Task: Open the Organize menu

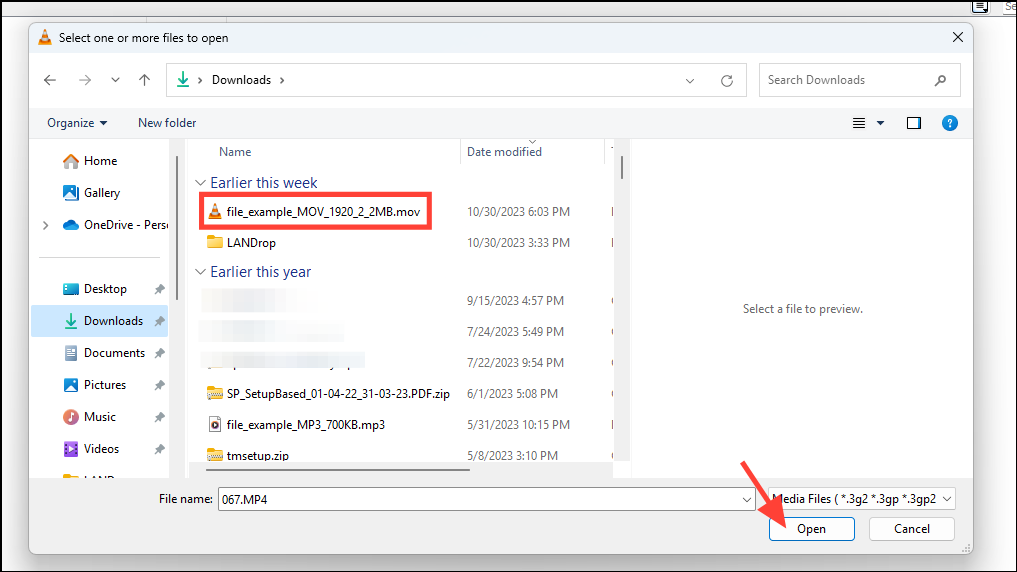Action: 77,123
